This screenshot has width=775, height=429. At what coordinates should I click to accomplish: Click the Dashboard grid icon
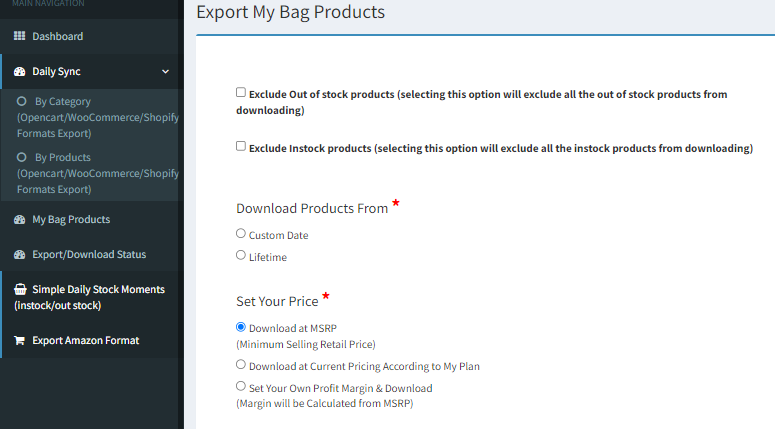point(19,36)
